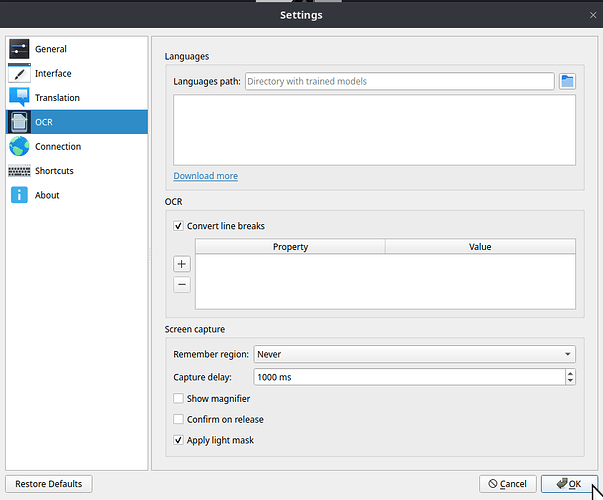Enable Show magnifier checkbox
The width and height of the screenshot is (603, 500).
point(179,399)
